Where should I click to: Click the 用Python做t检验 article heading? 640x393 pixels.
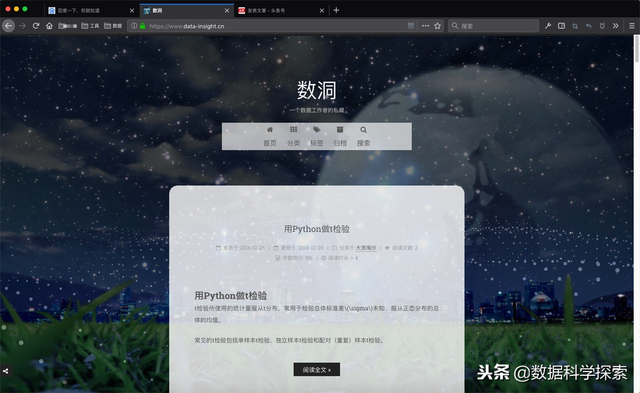[x=231, y=295]
